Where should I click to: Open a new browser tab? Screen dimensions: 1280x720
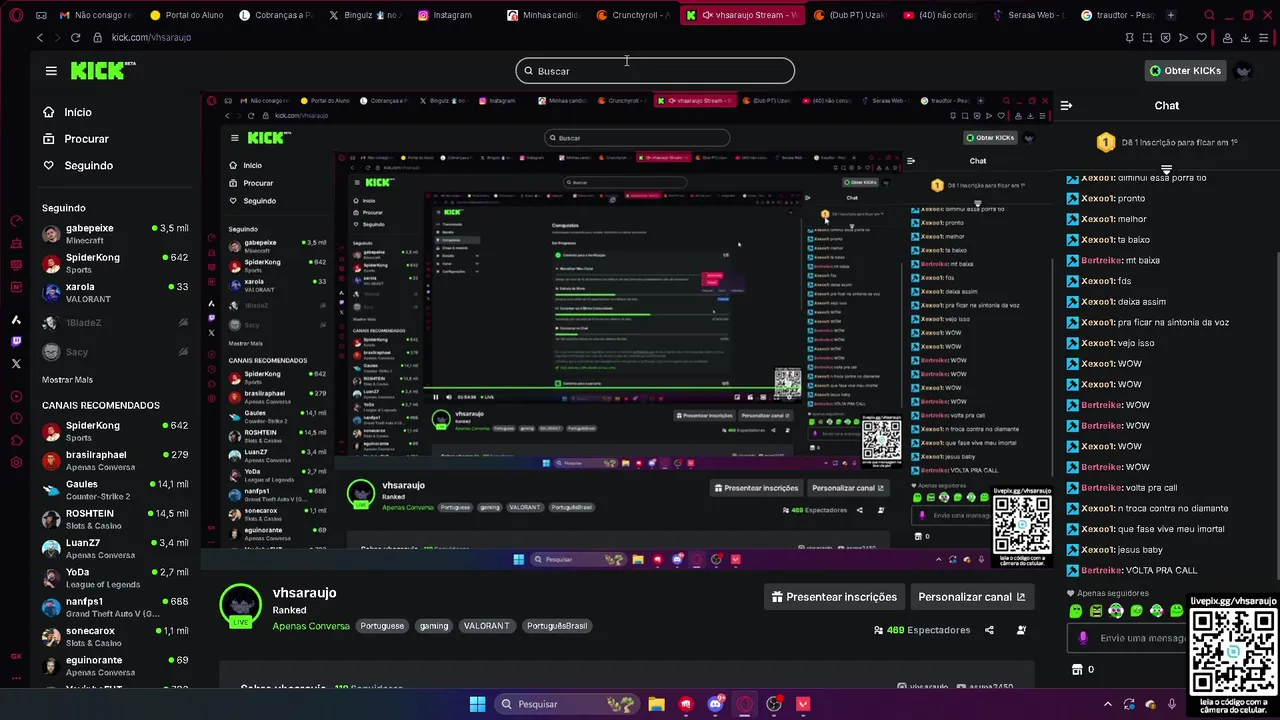1171,15
